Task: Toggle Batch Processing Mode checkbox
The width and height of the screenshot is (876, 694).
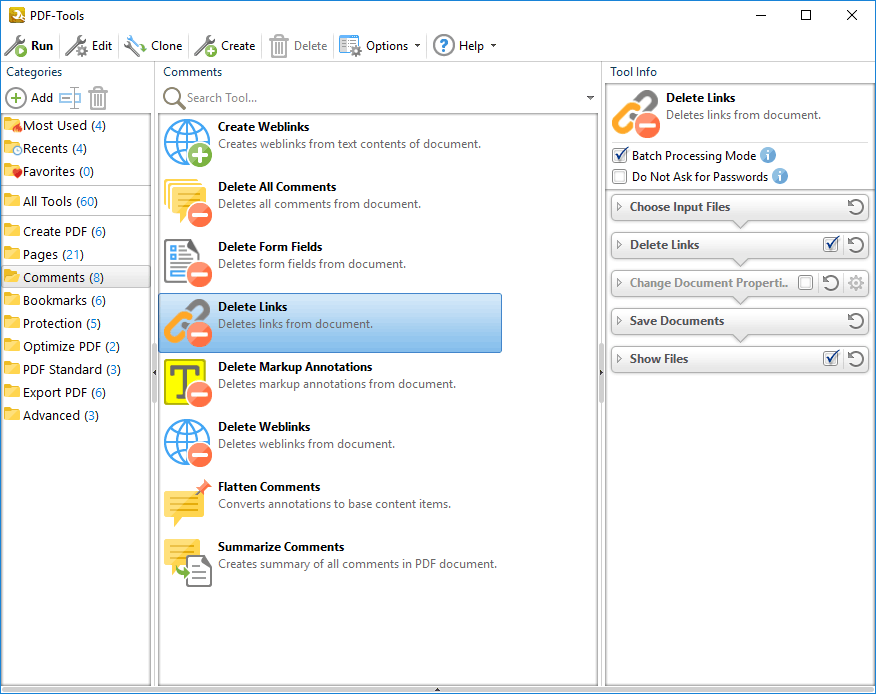Action: (620, 155)
